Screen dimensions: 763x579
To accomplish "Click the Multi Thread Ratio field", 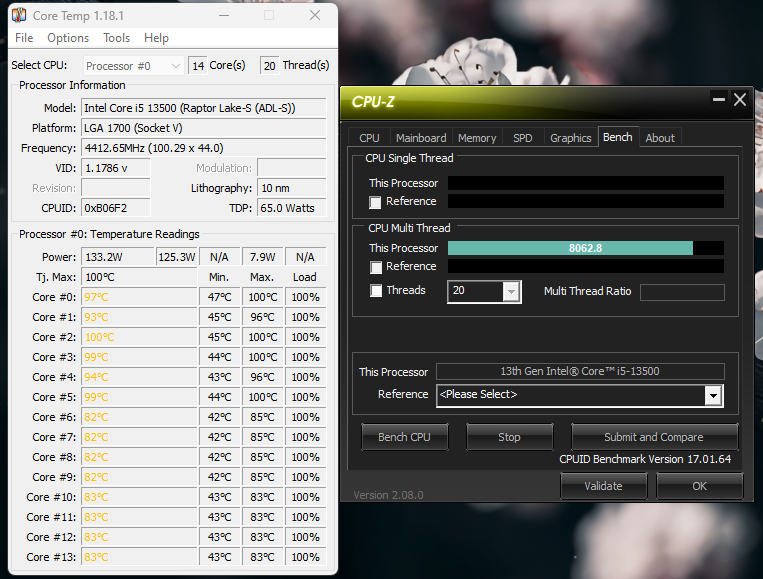I will click(682, 292).
